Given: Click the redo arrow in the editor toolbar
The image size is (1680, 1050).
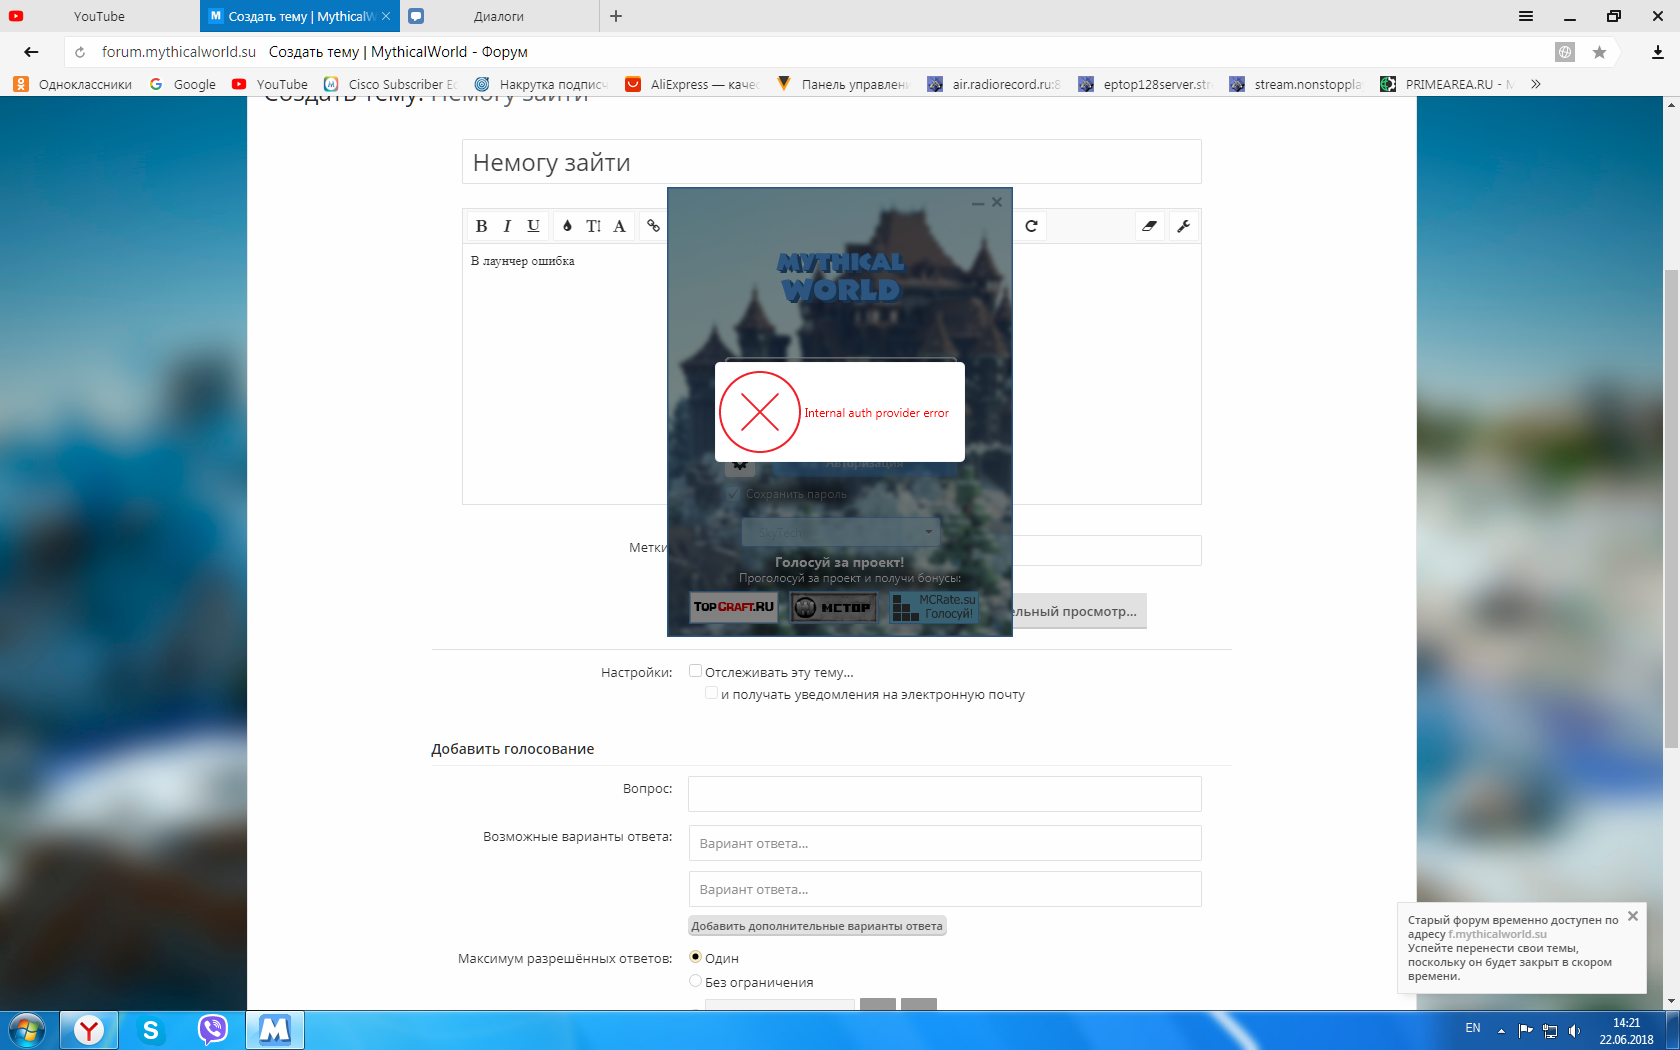Looking at the screenshot, I should click(x=1031, y=226).
